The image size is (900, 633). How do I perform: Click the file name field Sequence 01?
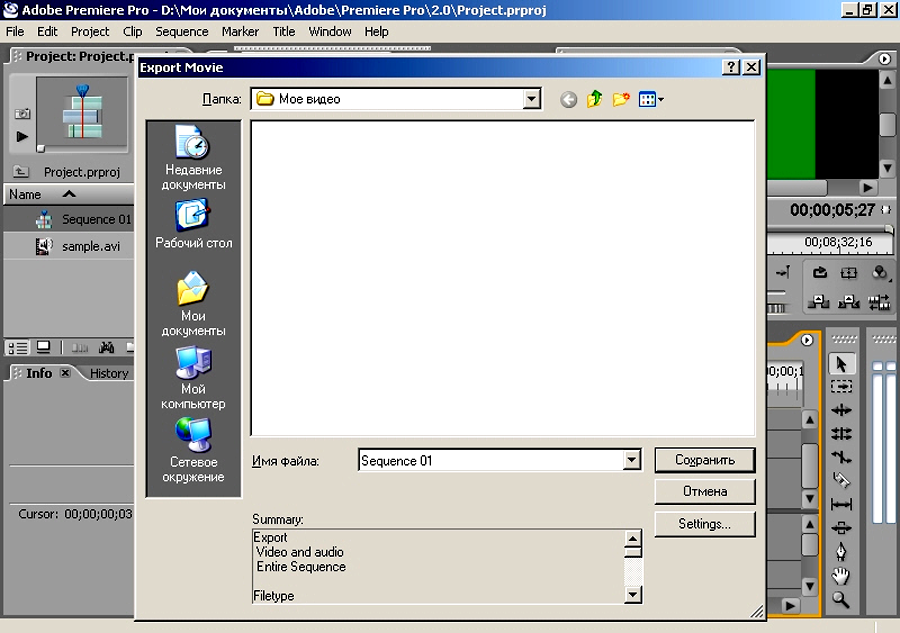coord(491,461)
